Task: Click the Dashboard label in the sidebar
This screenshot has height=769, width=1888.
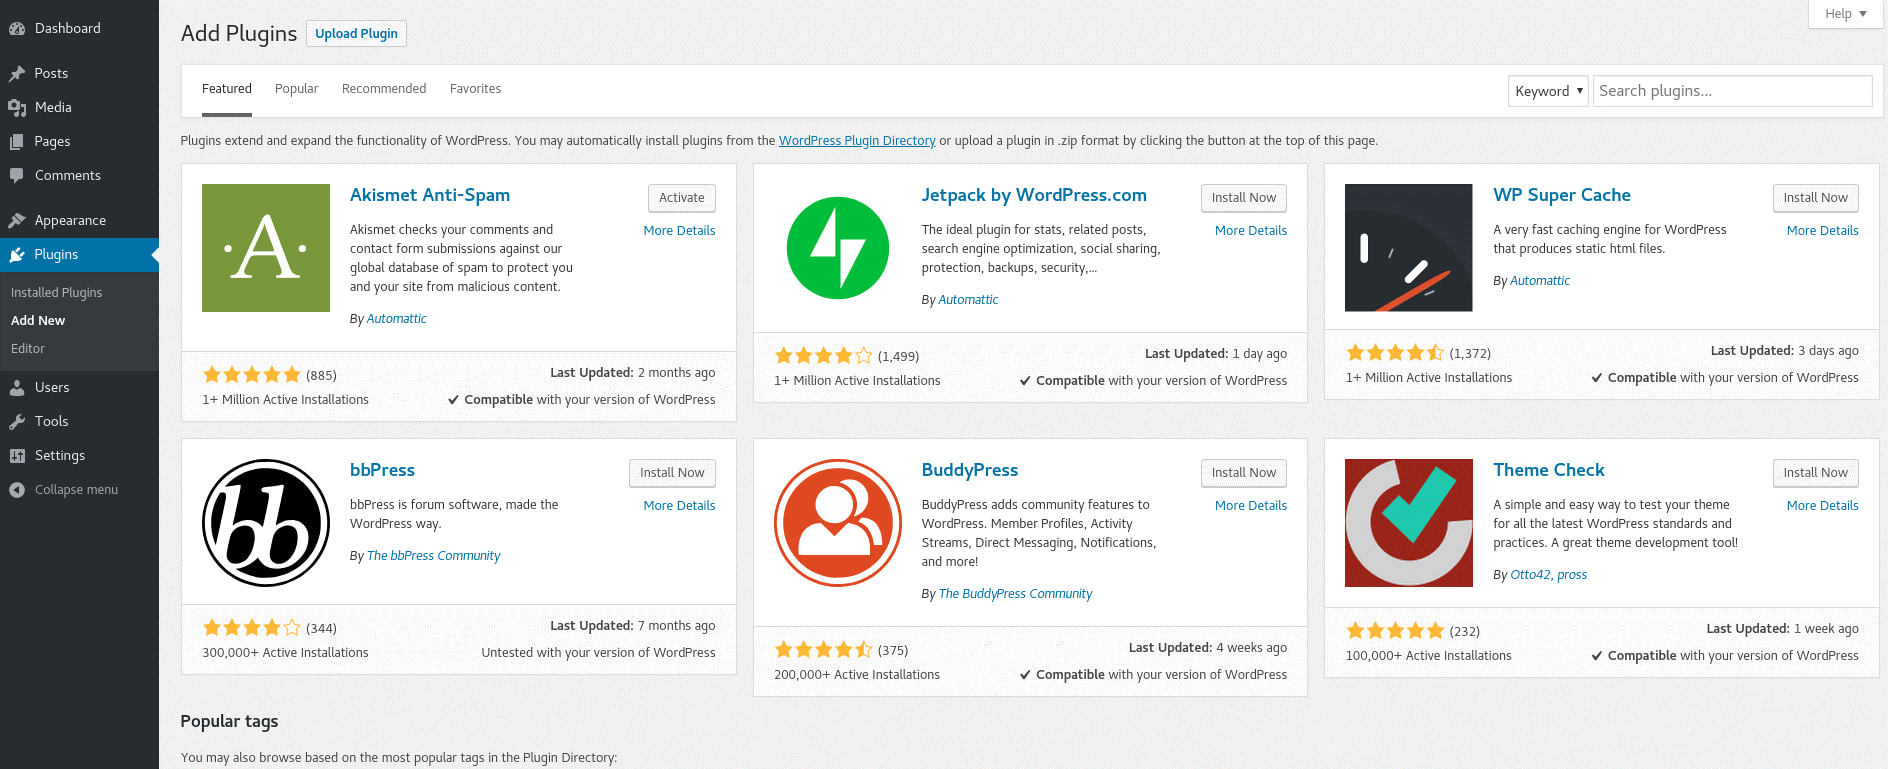Action: (x=68, y=29)
